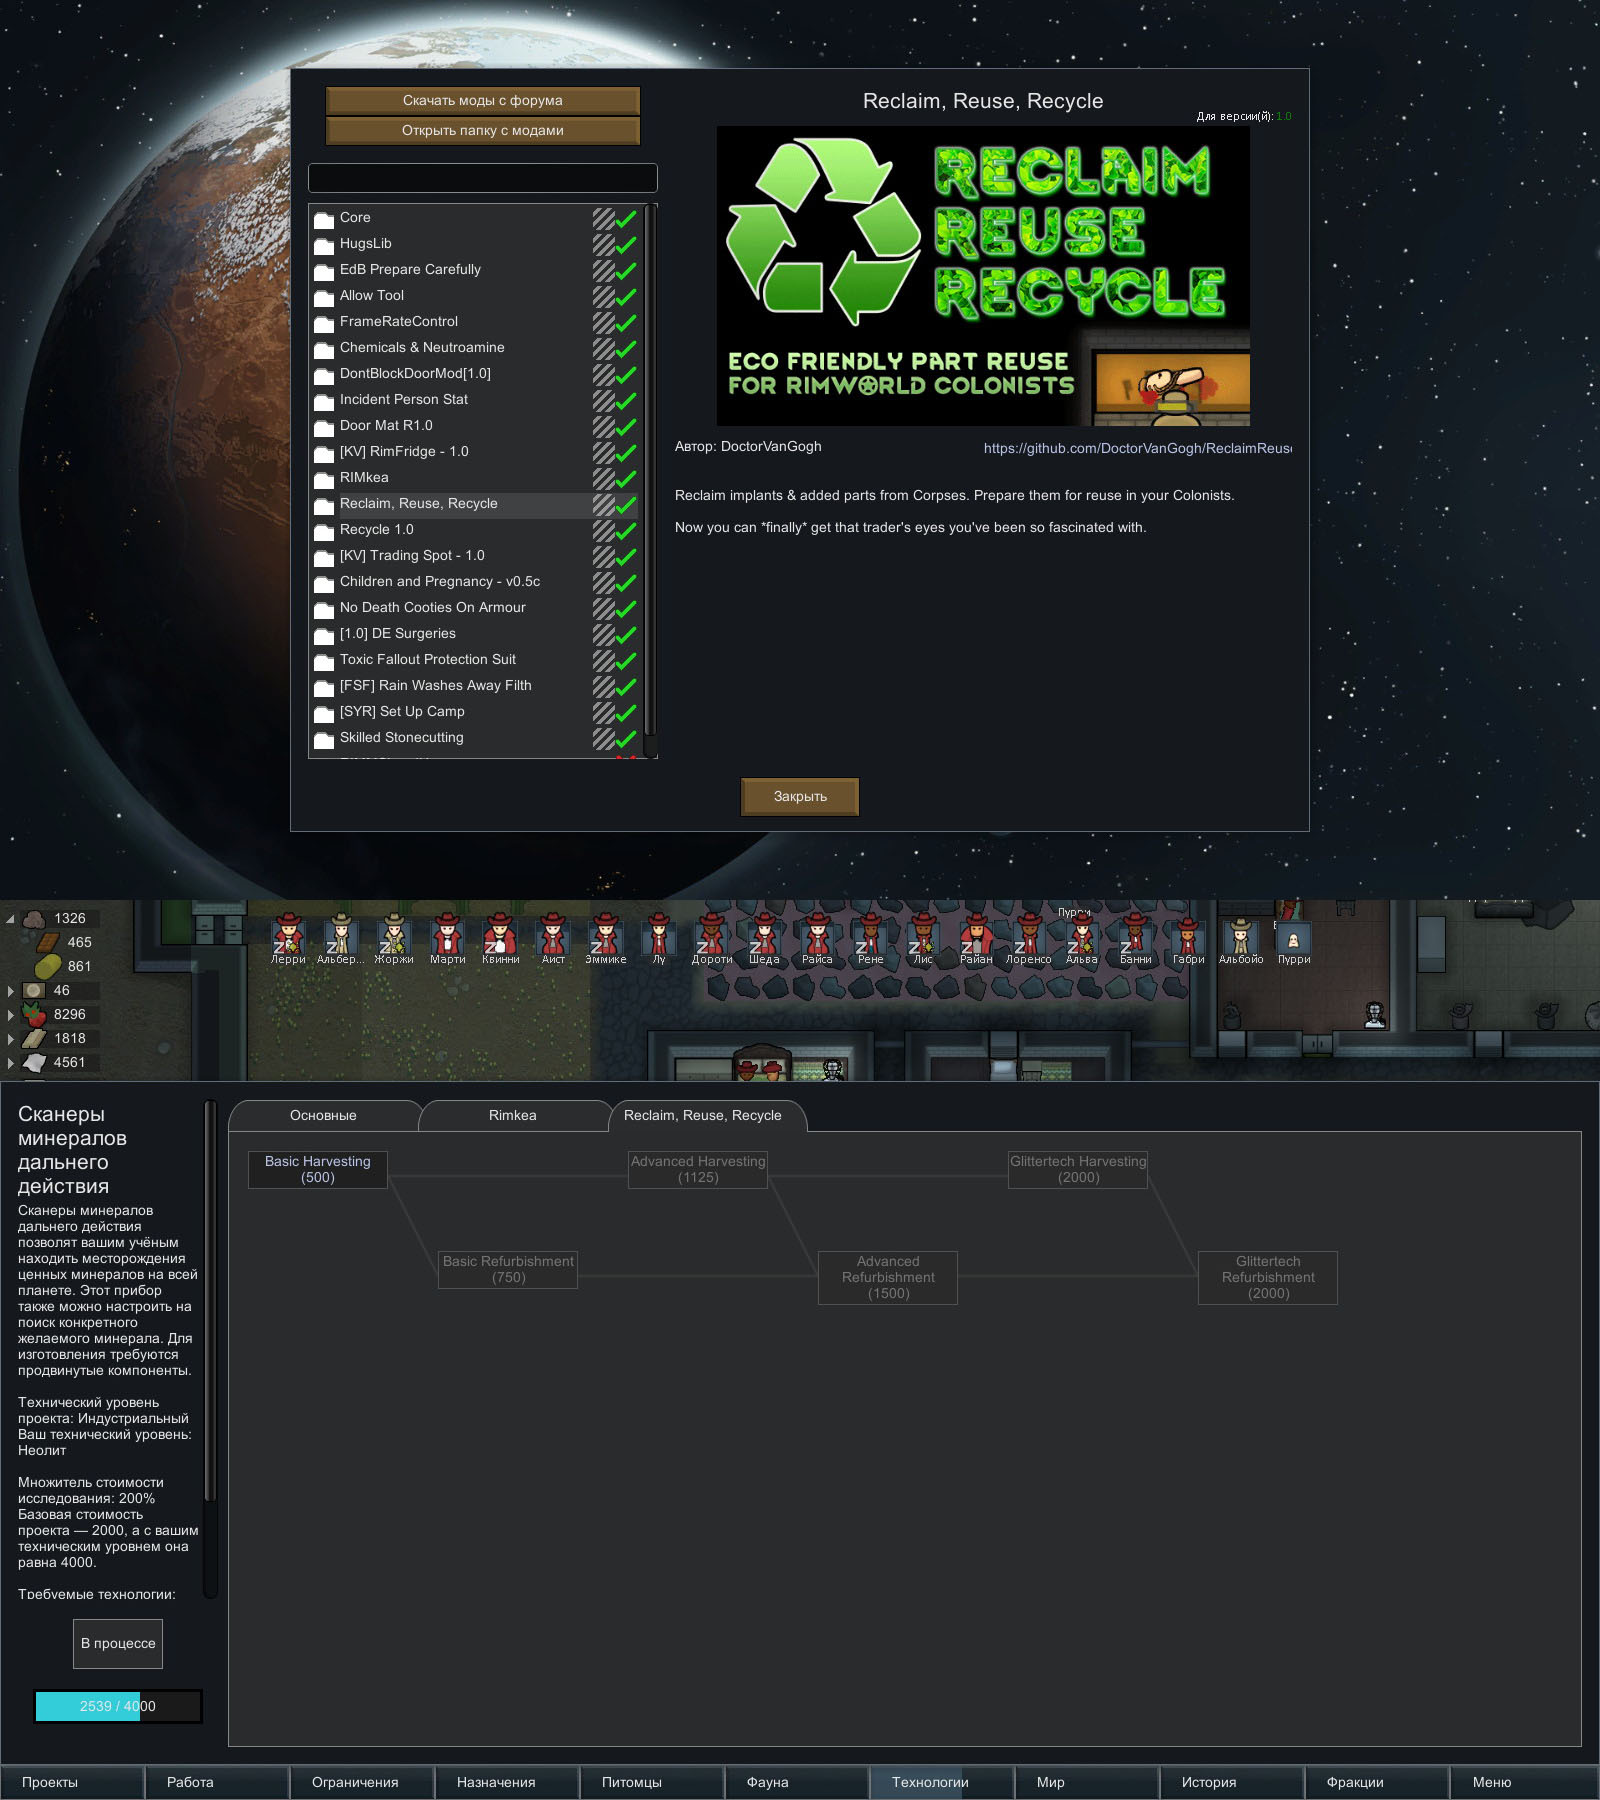Click the mod search input field
Screen dimensions: 1600x1800
[483, 178]
